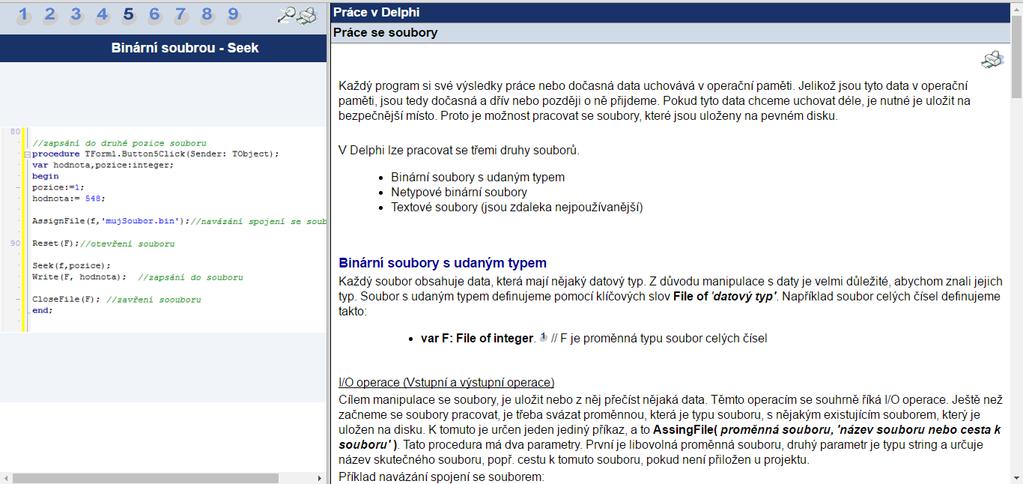This screenshot has height=484, width=1023.
Task: Click the 'Reset(F);' code line
Action: click(54, 244)
